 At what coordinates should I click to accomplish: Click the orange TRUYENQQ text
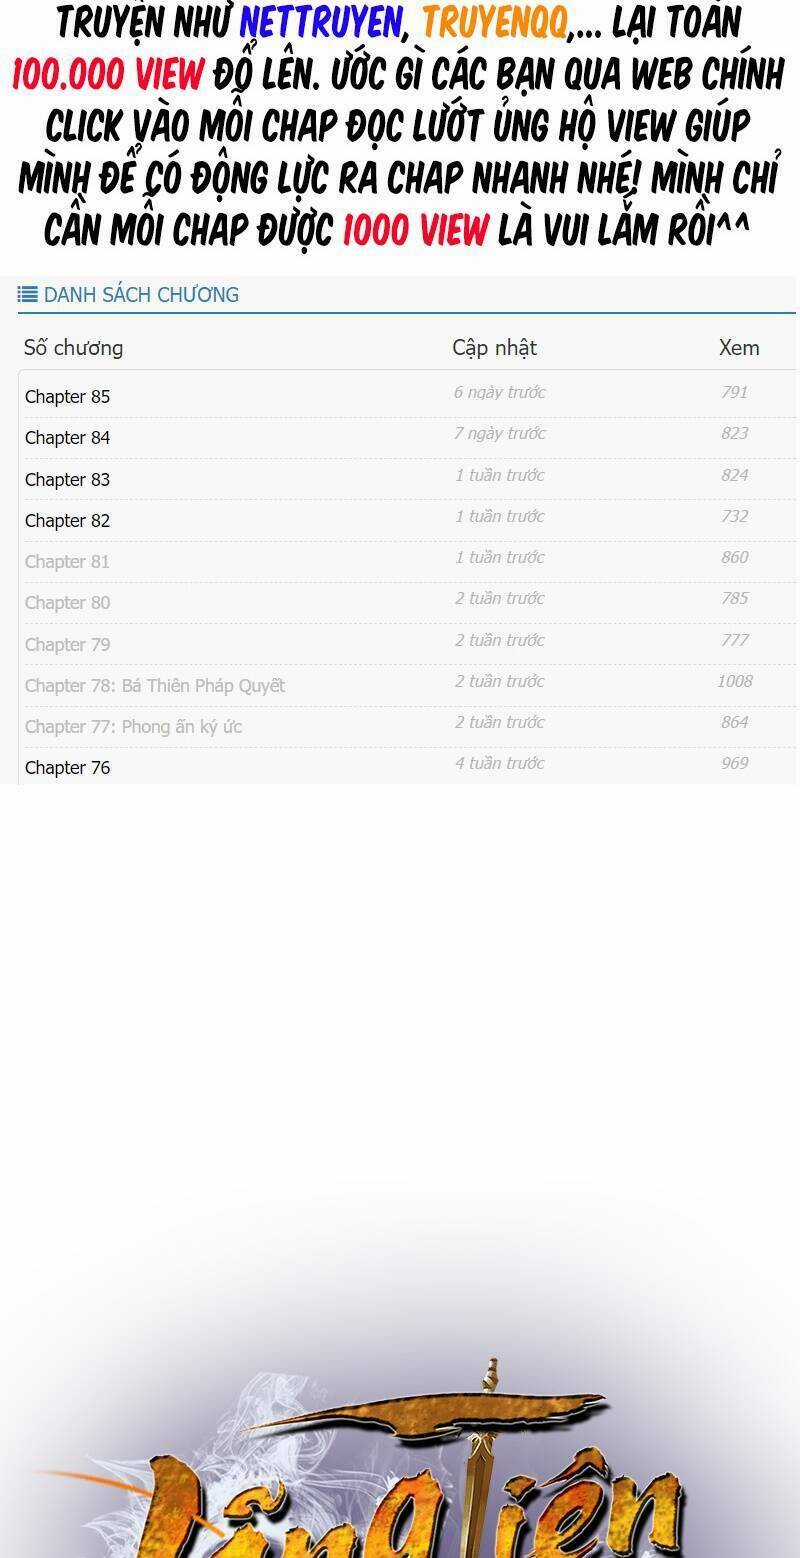coord(494,22)
